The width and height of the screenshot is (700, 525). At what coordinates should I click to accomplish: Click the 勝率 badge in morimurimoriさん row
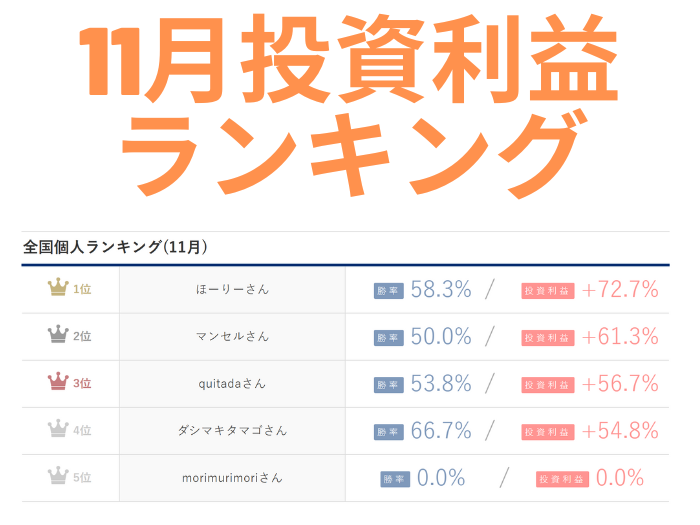(395, 478)
